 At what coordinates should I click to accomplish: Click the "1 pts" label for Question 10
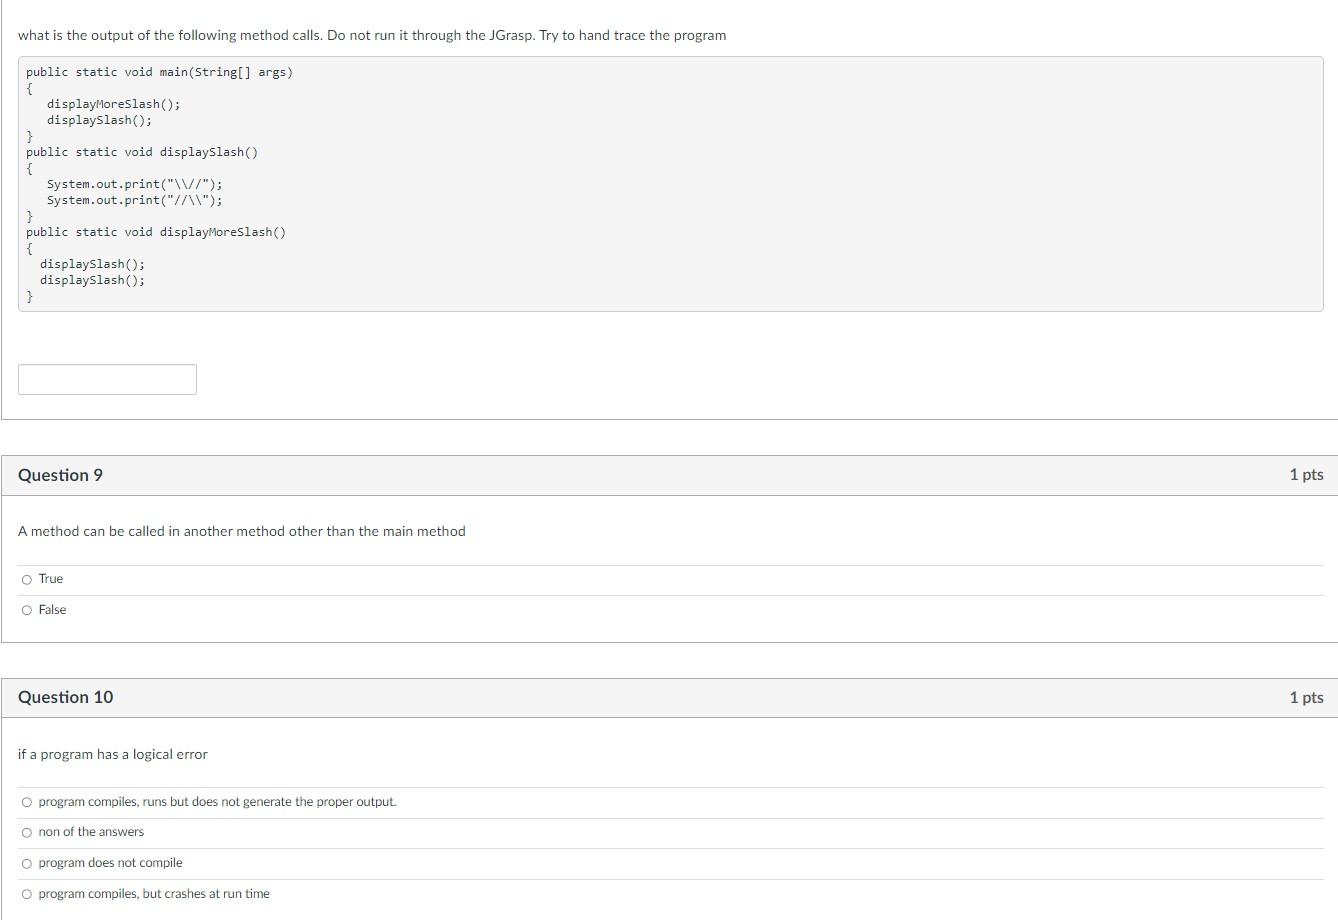[1305, 696]
